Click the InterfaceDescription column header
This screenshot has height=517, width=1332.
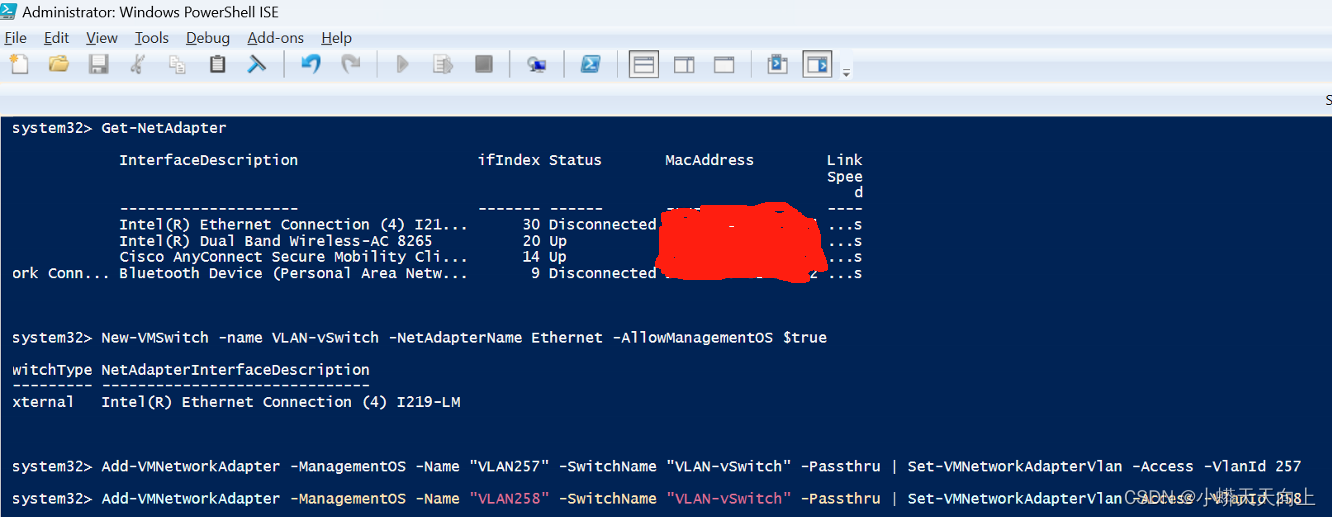pos(209,160)
